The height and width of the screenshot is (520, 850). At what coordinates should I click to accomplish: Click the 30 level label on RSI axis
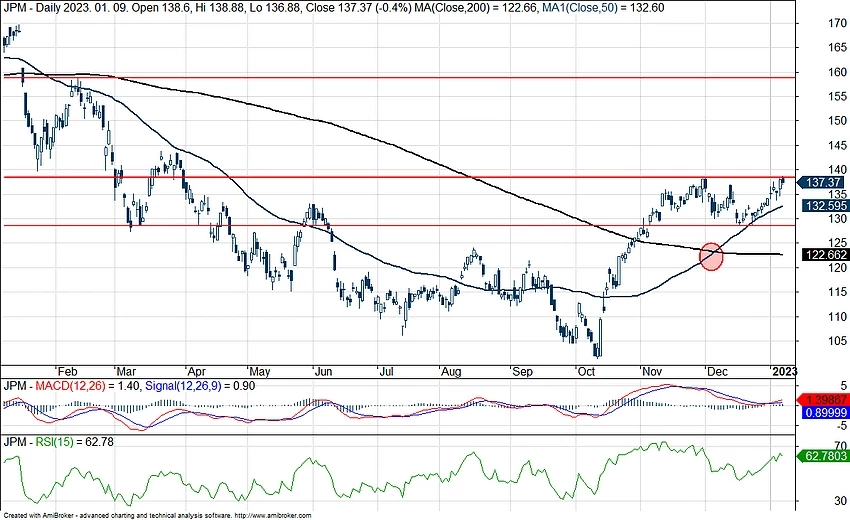(840, 500)
